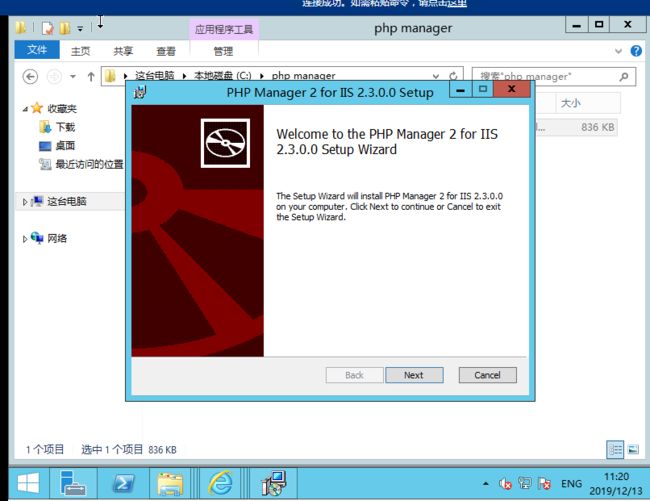Open the 管理 ribbon tab
Viewport: 650px width, 501px height.
point(223,51)
